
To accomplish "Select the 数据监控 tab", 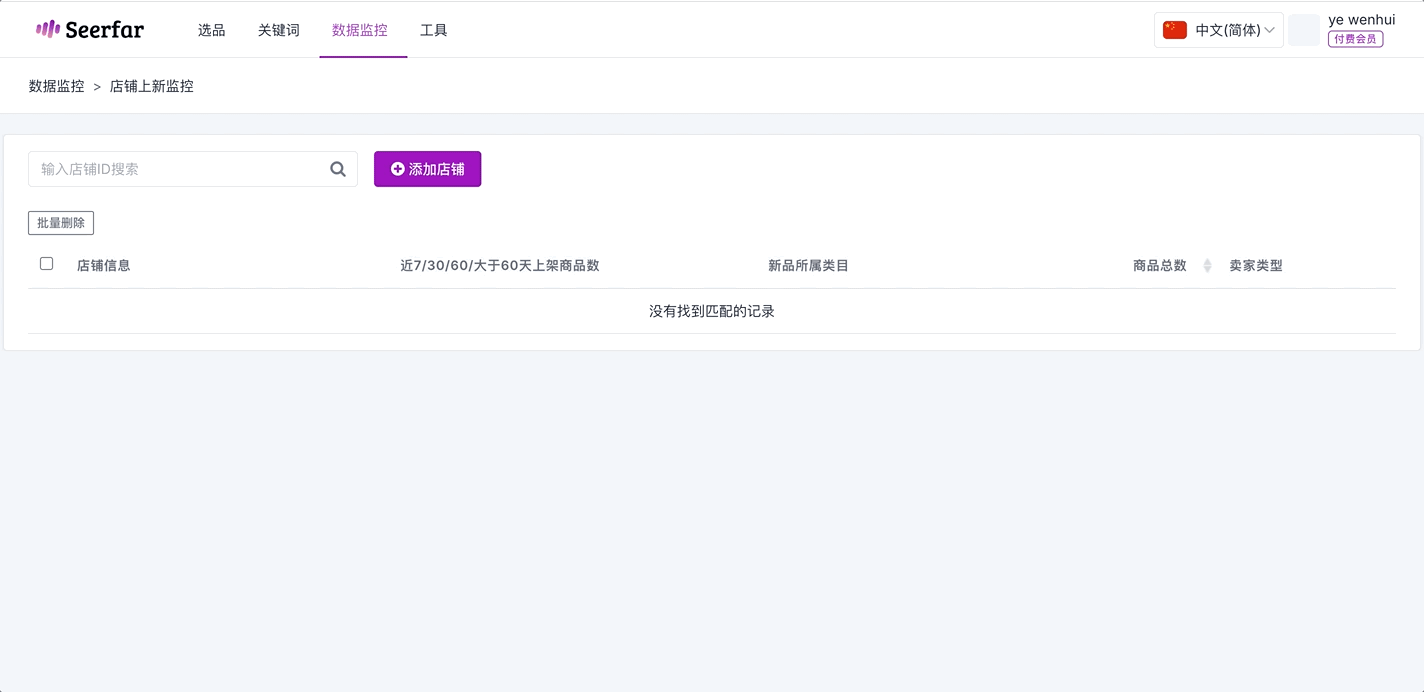I will click(360, 30).
